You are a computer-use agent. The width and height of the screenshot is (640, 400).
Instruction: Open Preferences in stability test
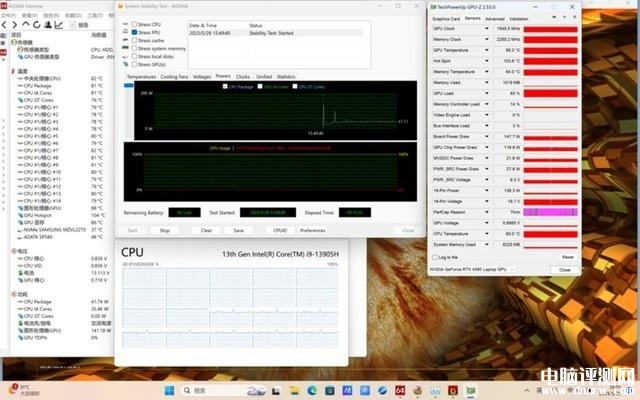313,231
